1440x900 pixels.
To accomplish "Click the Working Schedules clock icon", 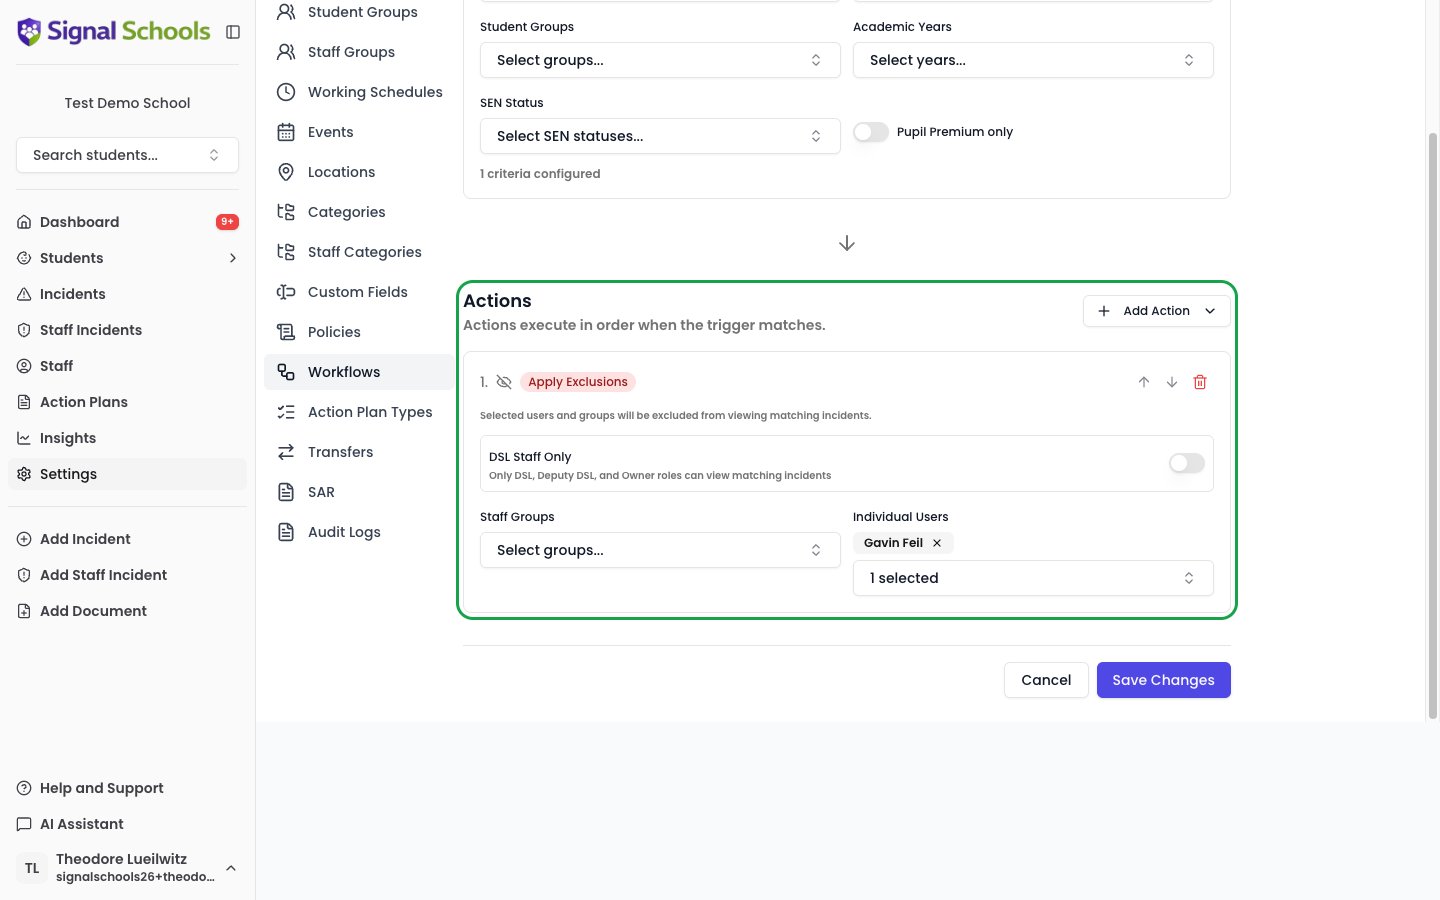I will 286,92.
